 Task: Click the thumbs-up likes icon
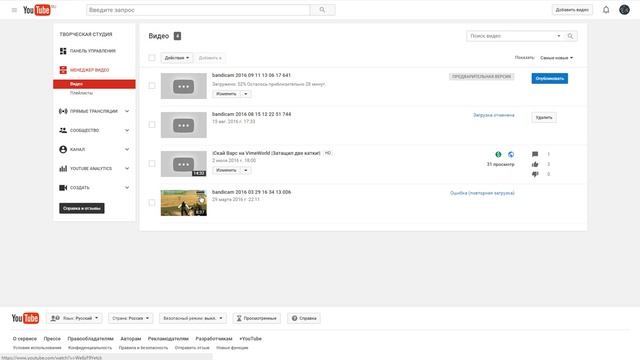[x=535, y=164]
